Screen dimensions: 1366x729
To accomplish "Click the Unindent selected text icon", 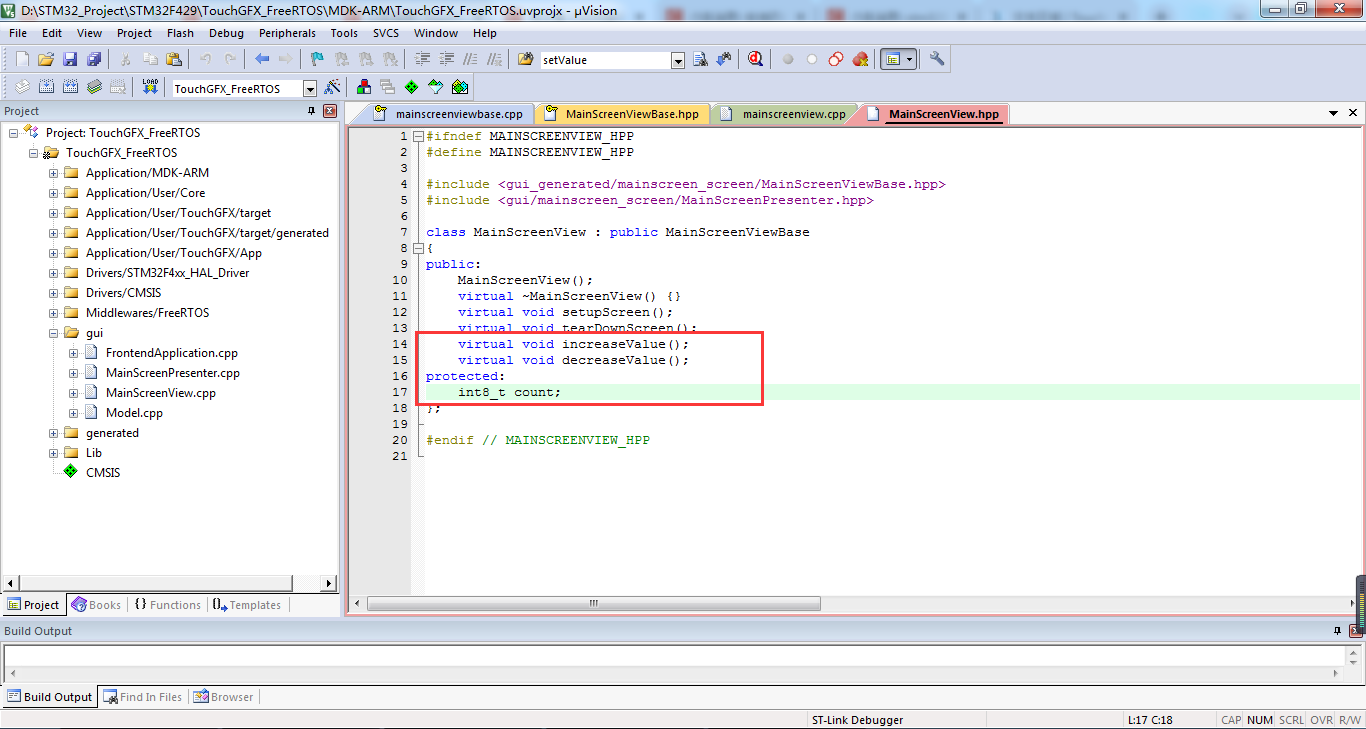I will [446, 60].
